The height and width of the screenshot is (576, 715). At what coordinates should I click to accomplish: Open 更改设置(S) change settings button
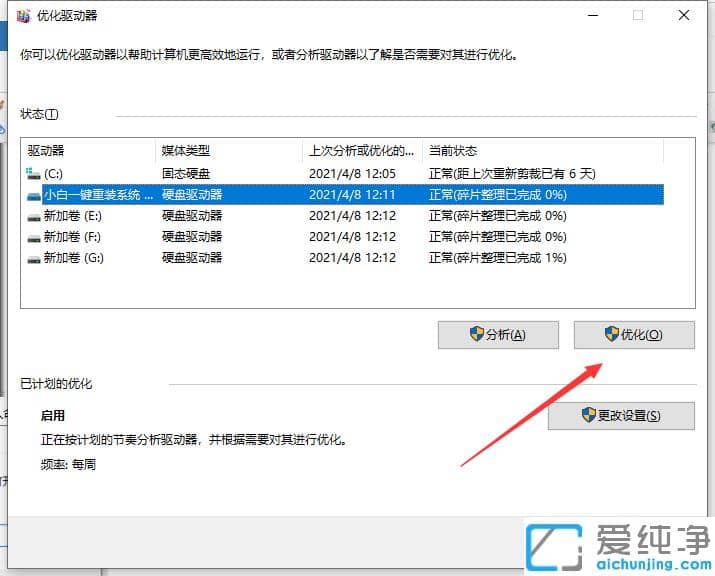(x=621, y=415)
